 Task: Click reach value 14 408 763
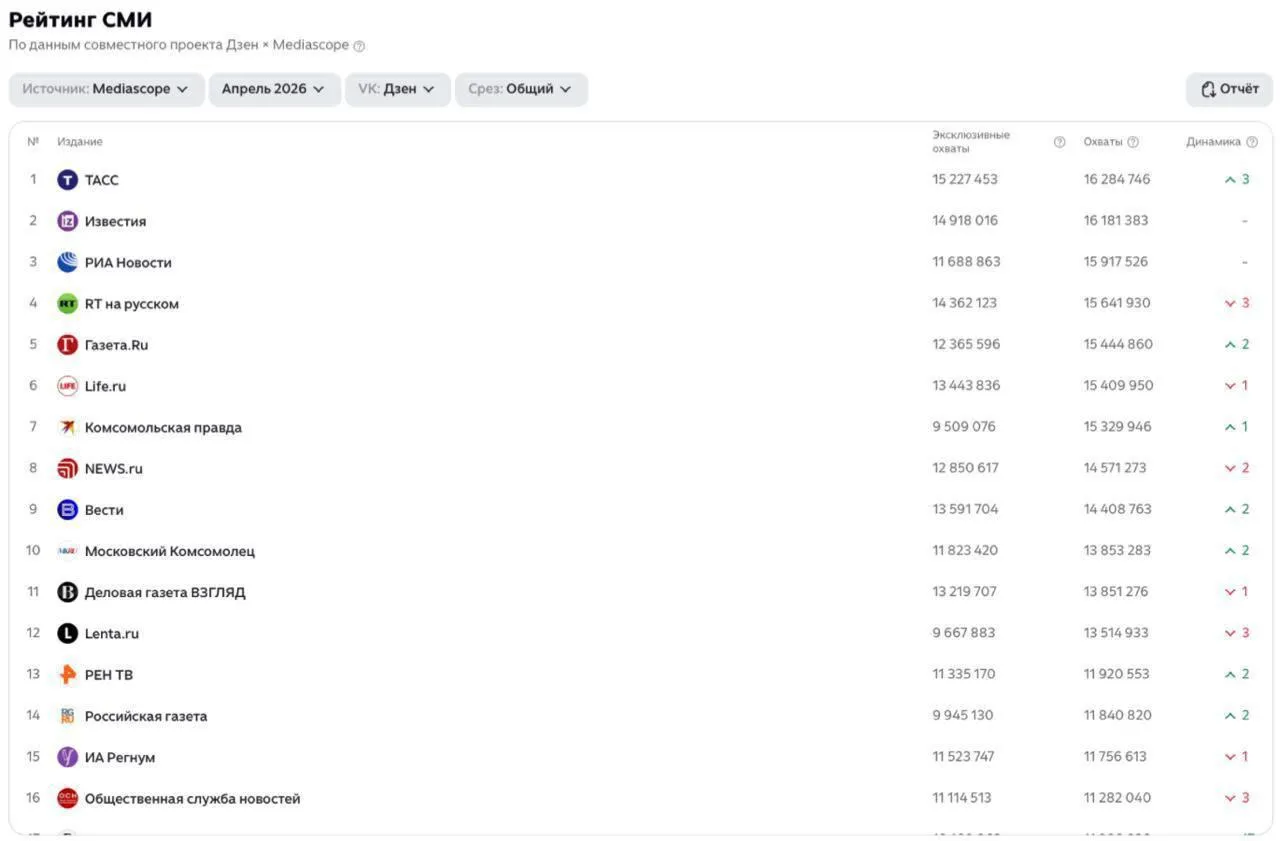click(x=1118, y=509)
